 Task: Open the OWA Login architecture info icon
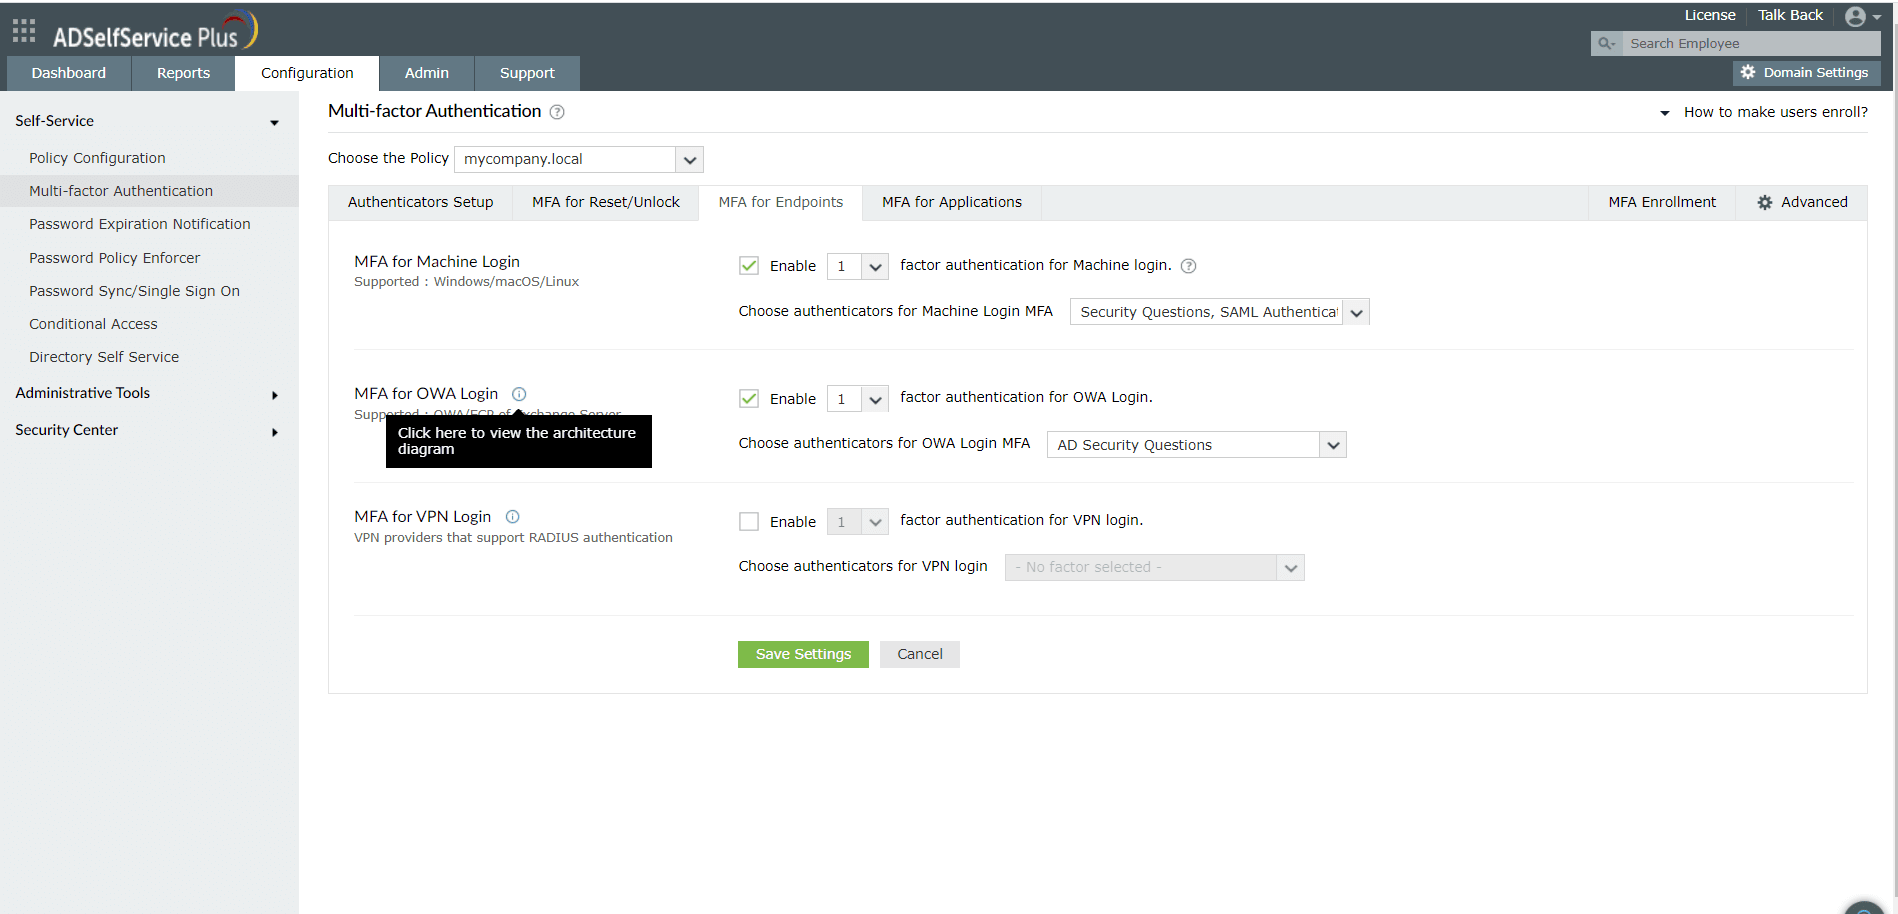tap(519, 394)
